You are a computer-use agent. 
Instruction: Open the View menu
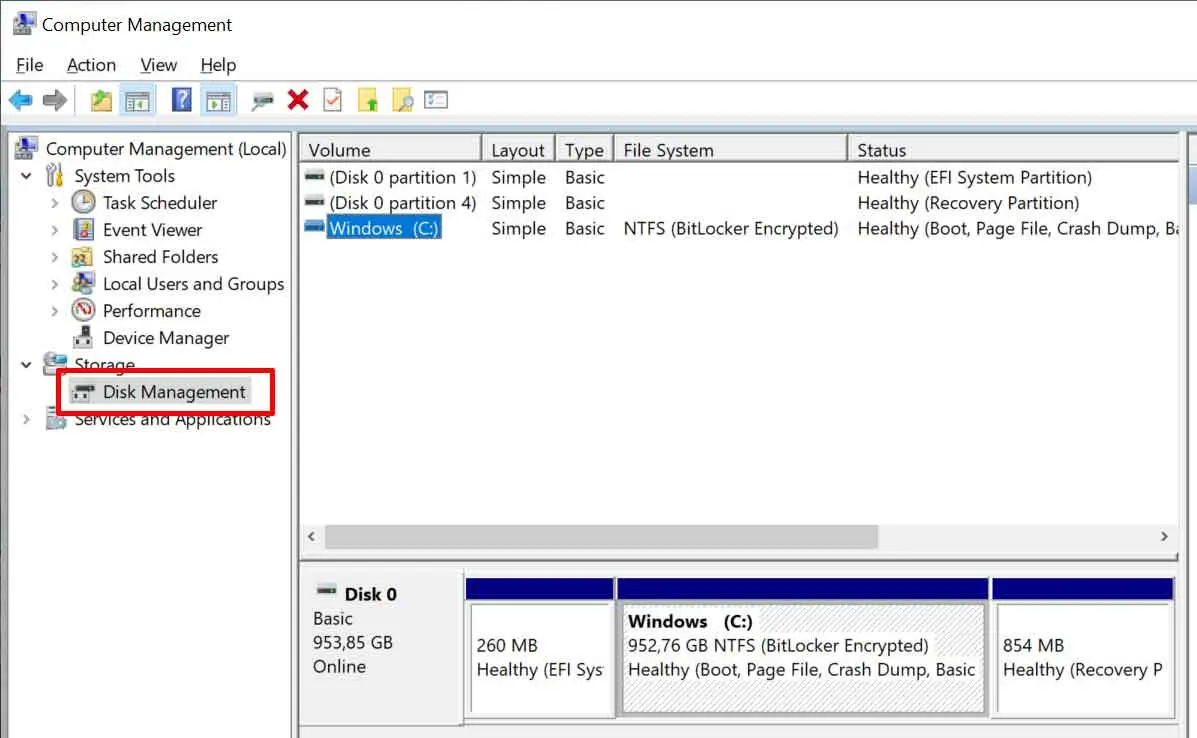coord(158,65)
